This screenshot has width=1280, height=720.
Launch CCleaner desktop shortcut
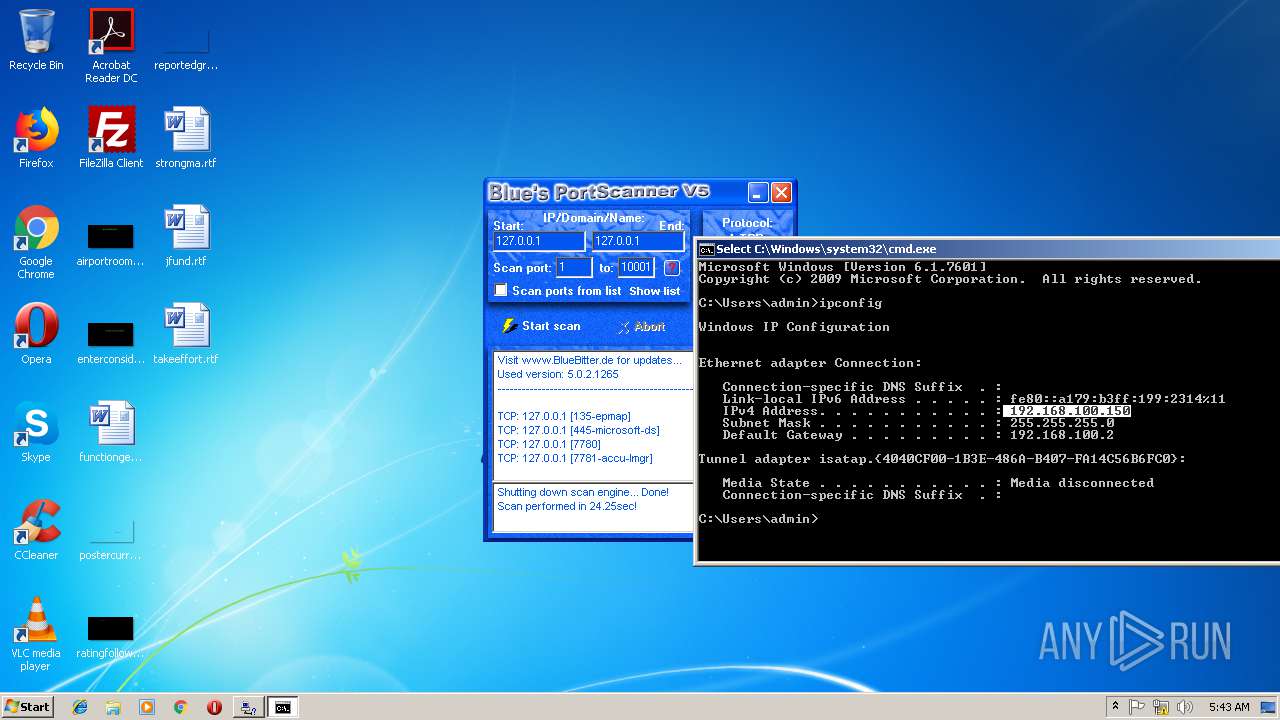tap(36, 530)
